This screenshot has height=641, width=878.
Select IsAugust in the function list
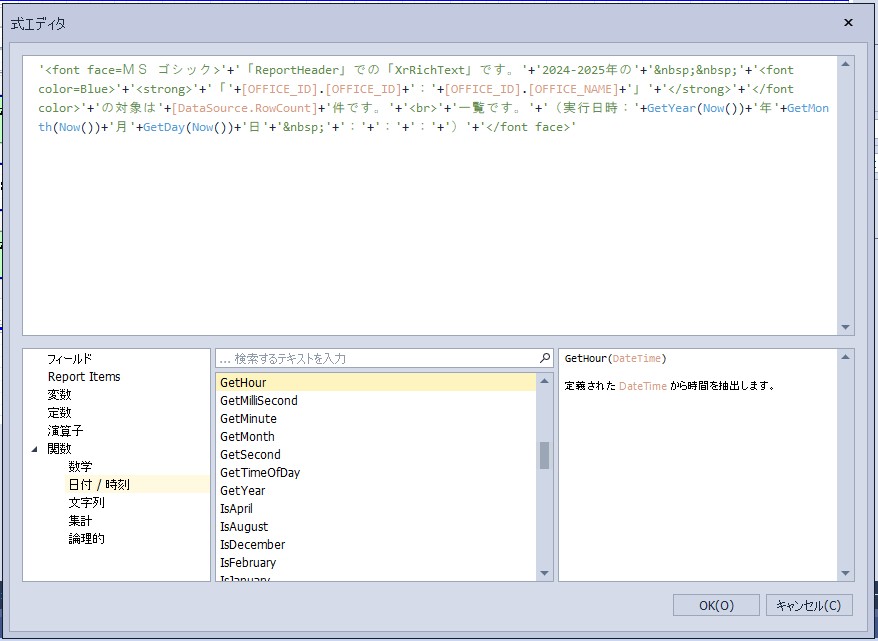244,527
